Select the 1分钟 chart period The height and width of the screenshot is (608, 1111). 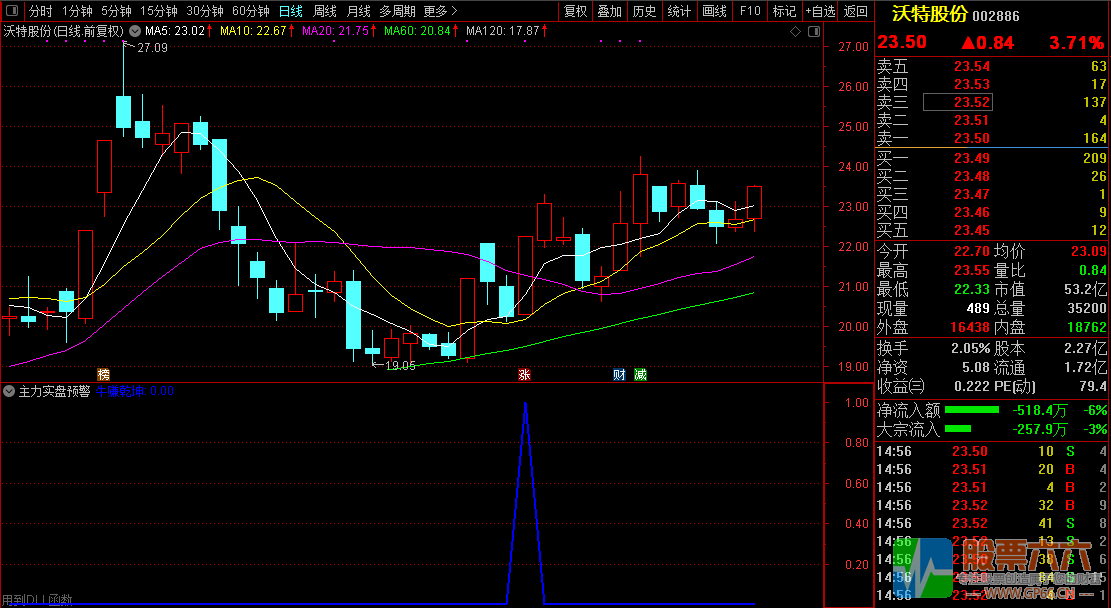(x=77, y=11)
